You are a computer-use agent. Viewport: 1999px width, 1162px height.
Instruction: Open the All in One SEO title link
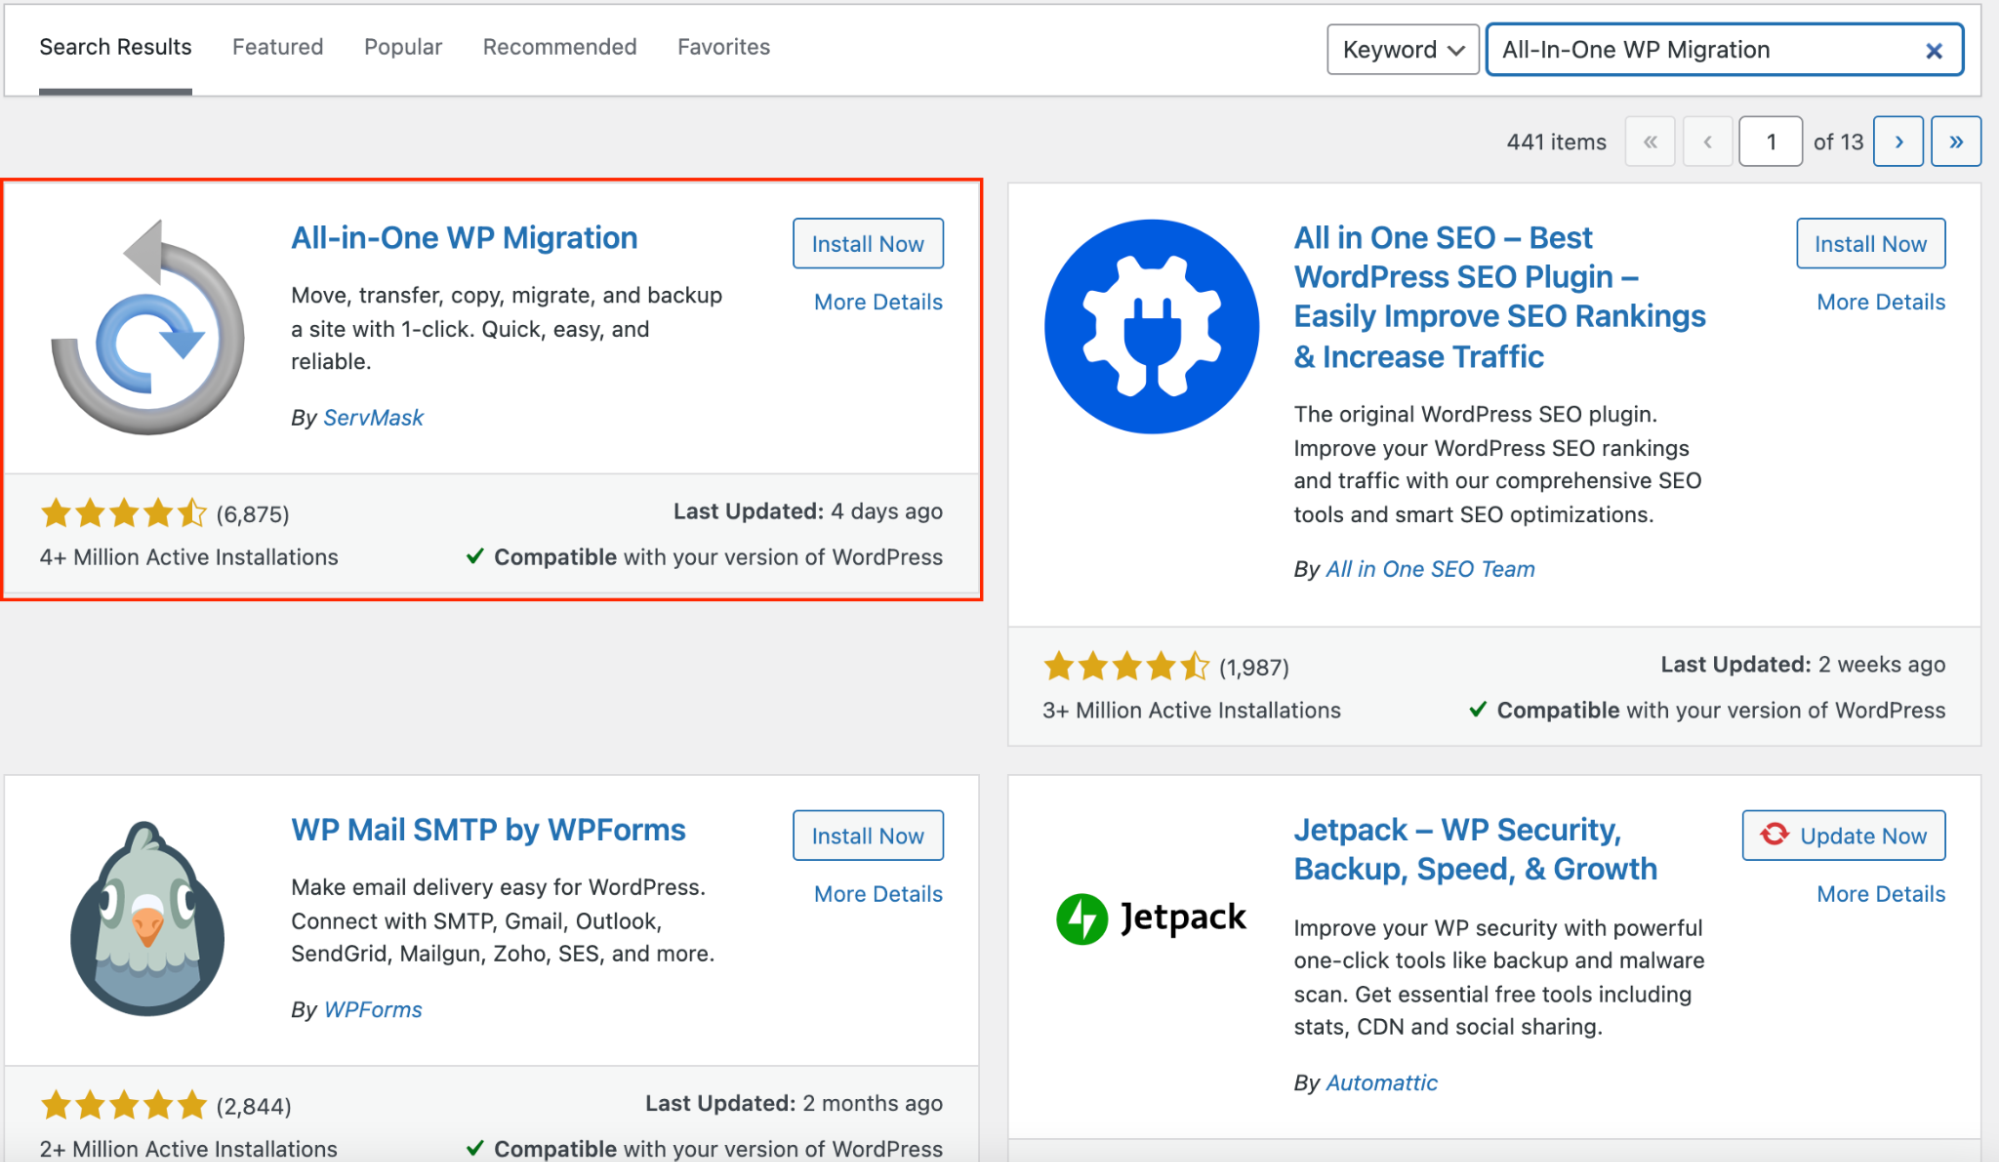click(x=1499, y=297)
